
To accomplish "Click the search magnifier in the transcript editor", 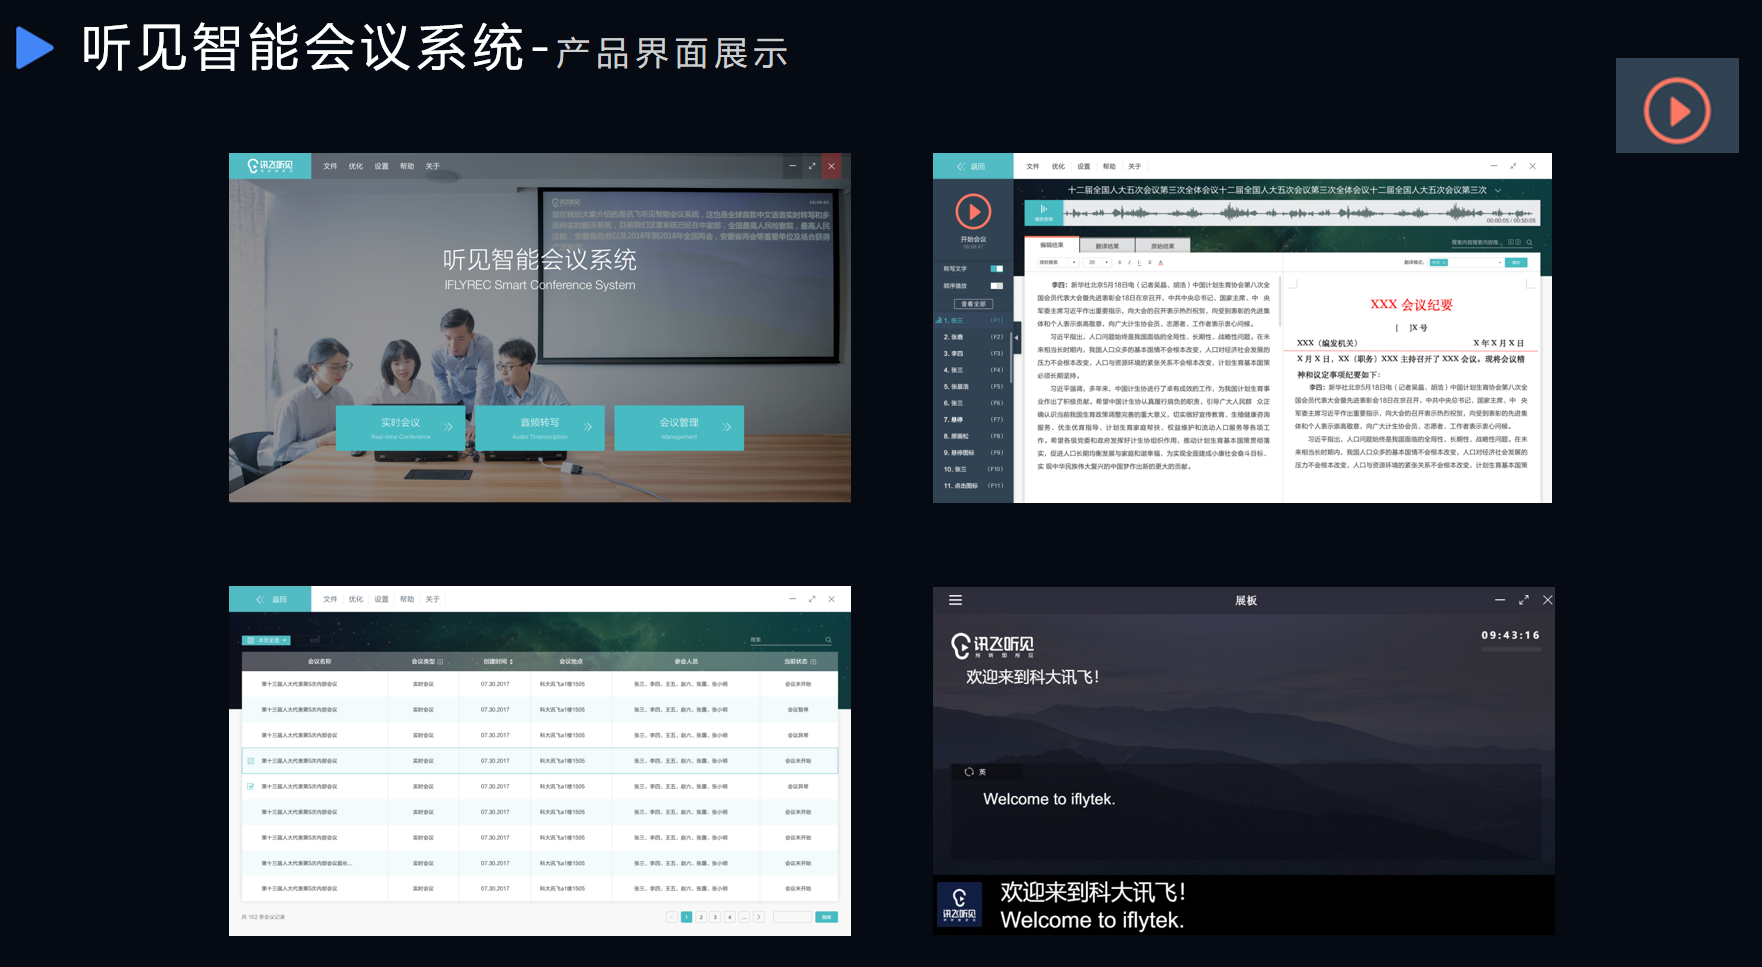I will tap(1529, 242).
